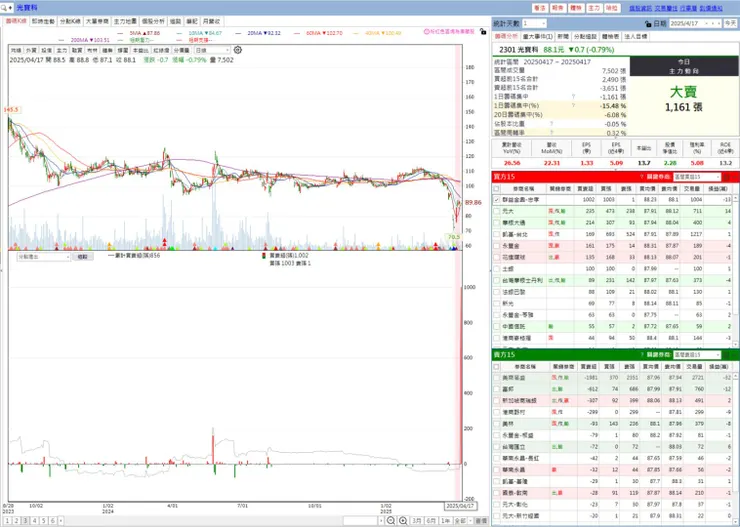Toggle the chart lock icon above the price axis

[x=482, y=31]
